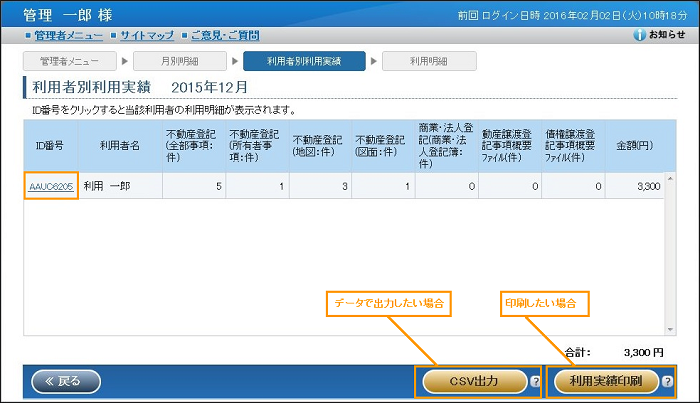Go to 月別明細 breadcrumb step
700x403 pixels.
click(179, 61)
